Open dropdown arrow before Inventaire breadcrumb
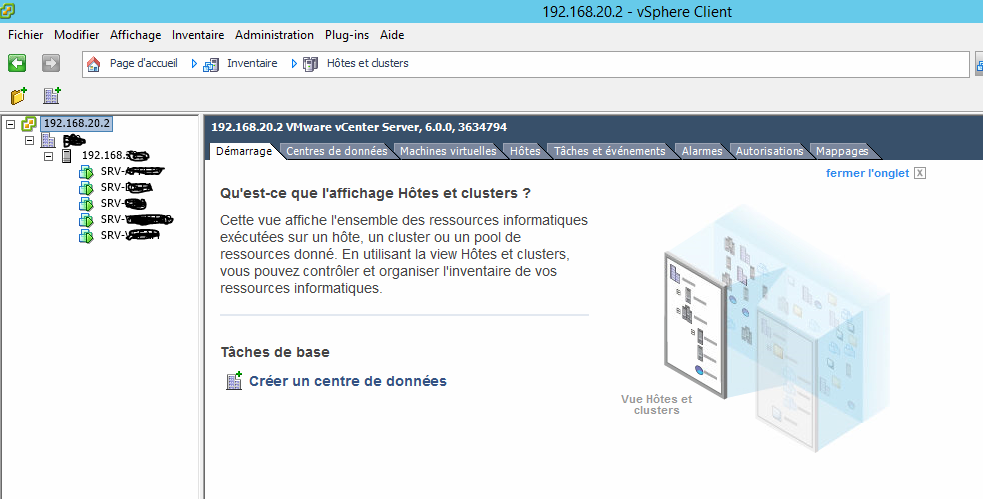 point(194,63)
